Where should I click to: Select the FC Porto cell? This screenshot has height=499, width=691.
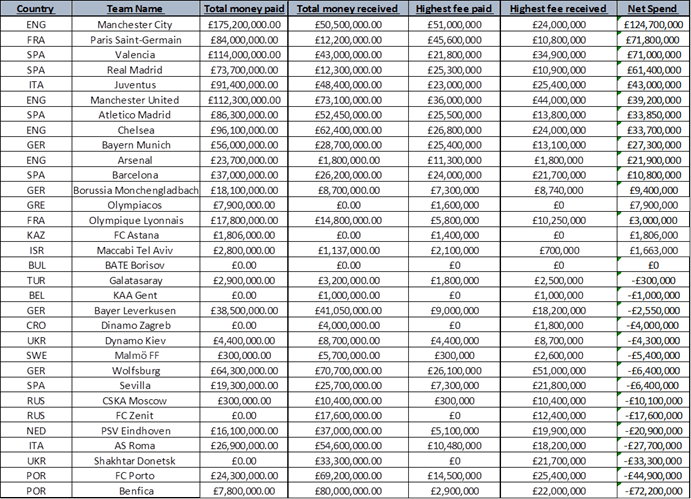pos(135,476)
